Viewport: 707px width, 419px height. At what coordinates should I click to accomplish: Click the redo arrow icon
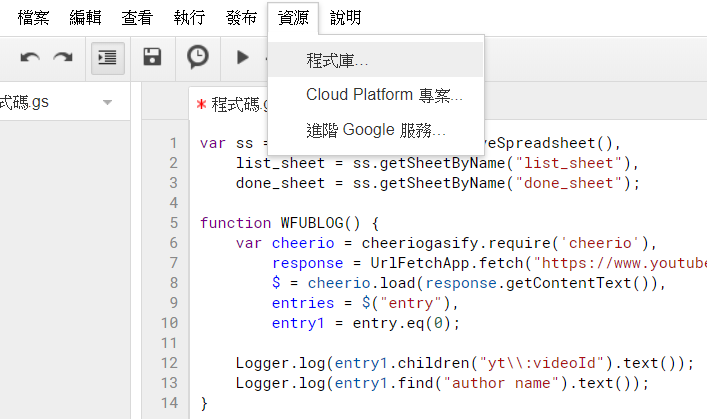(63, 58)
